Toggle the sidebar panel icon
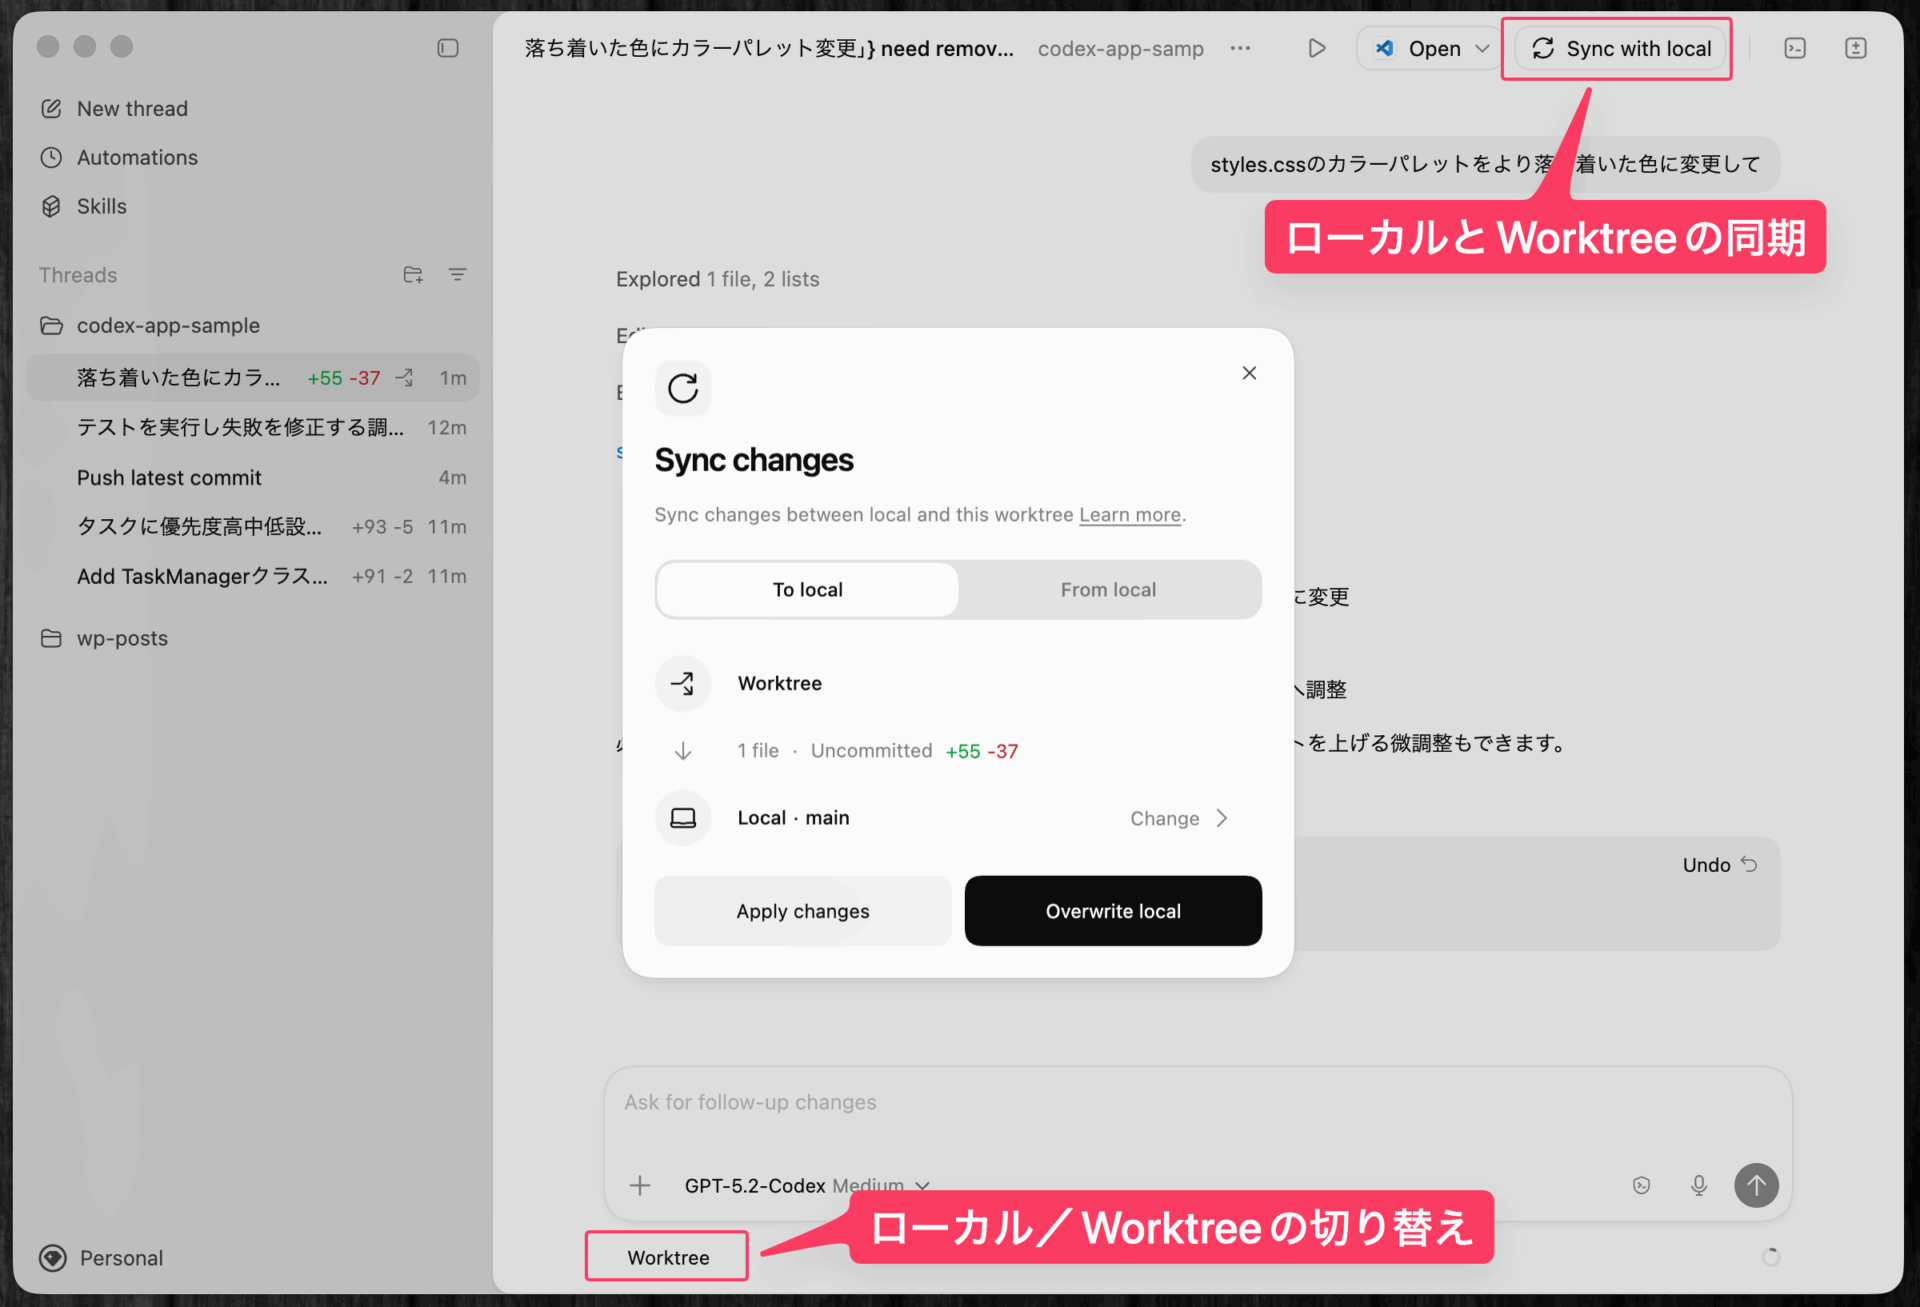 coord(447,48)
